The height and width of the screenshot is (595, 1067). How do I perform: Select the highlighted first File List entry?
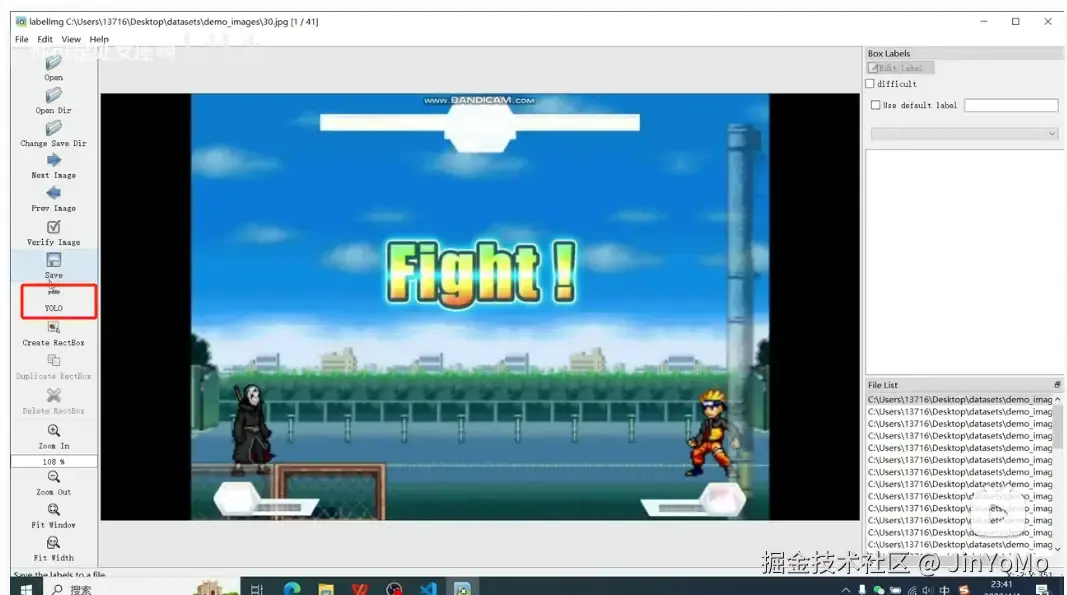pos(959,400)
